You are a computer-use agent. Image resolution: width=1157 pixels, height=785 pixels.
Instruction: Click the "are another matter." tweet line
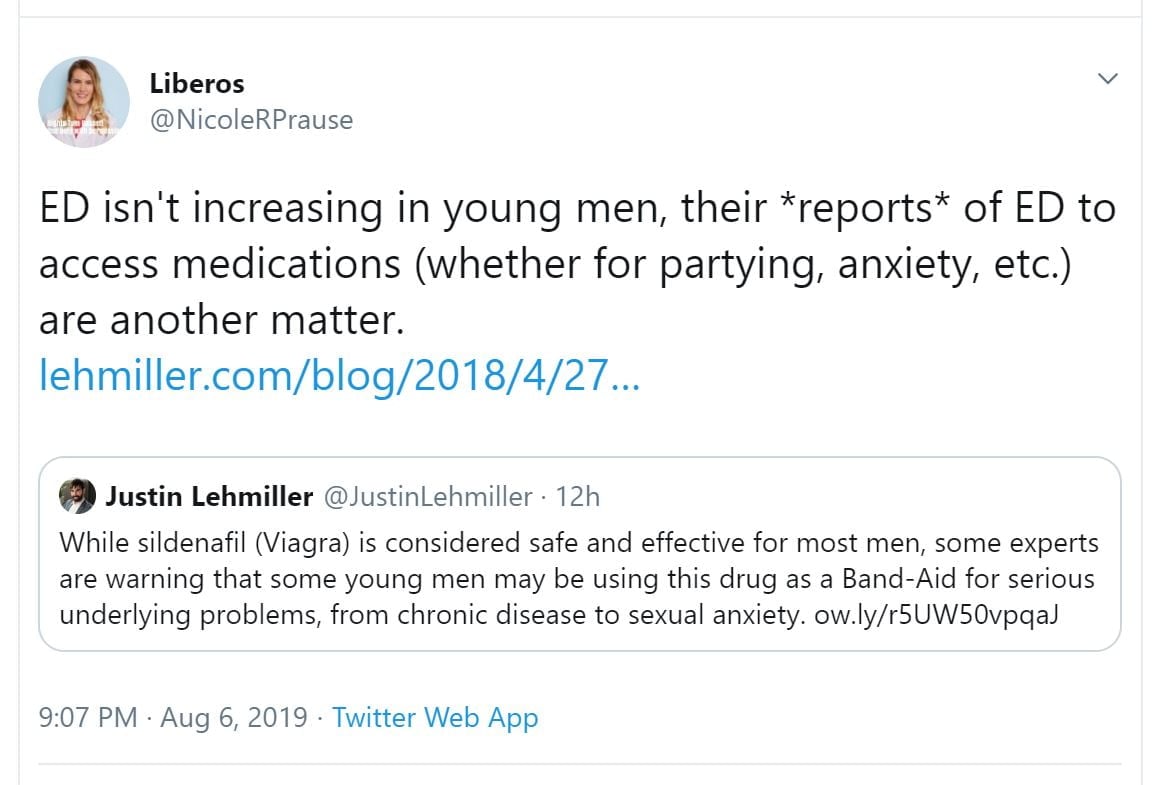[x=221, y=321]
